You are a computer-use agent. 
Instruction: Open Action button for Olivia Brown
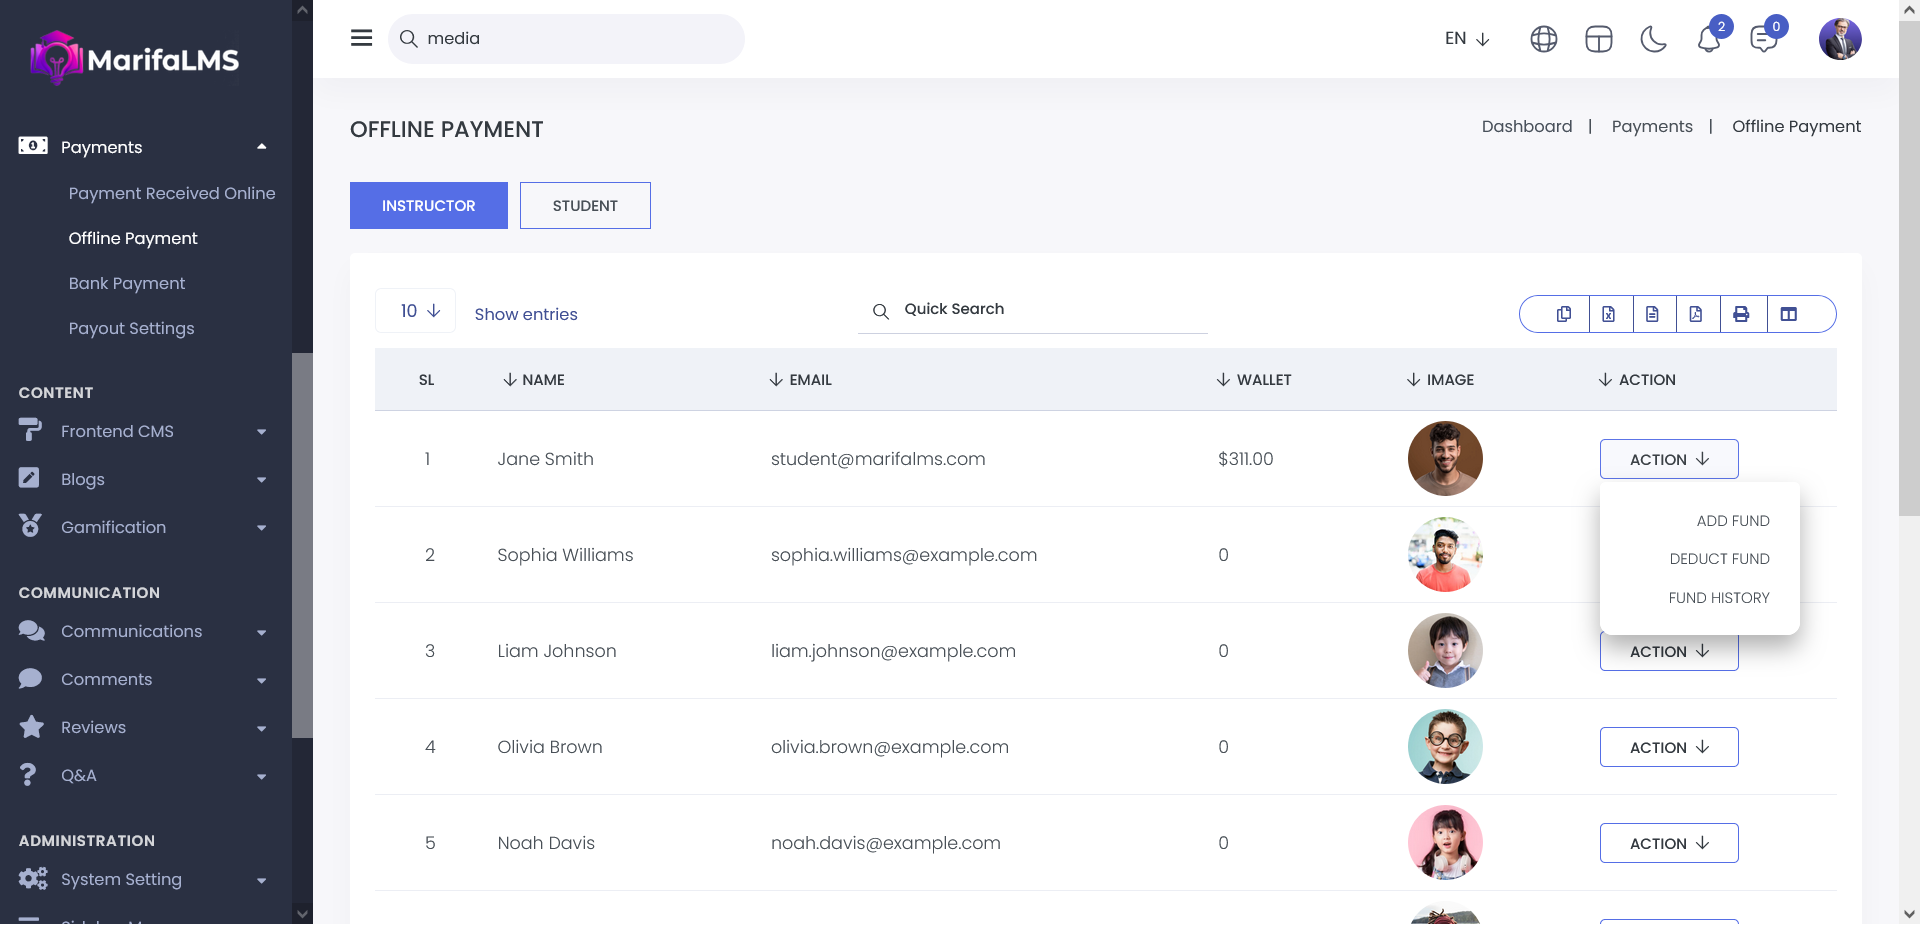[x=1668, y=747]
